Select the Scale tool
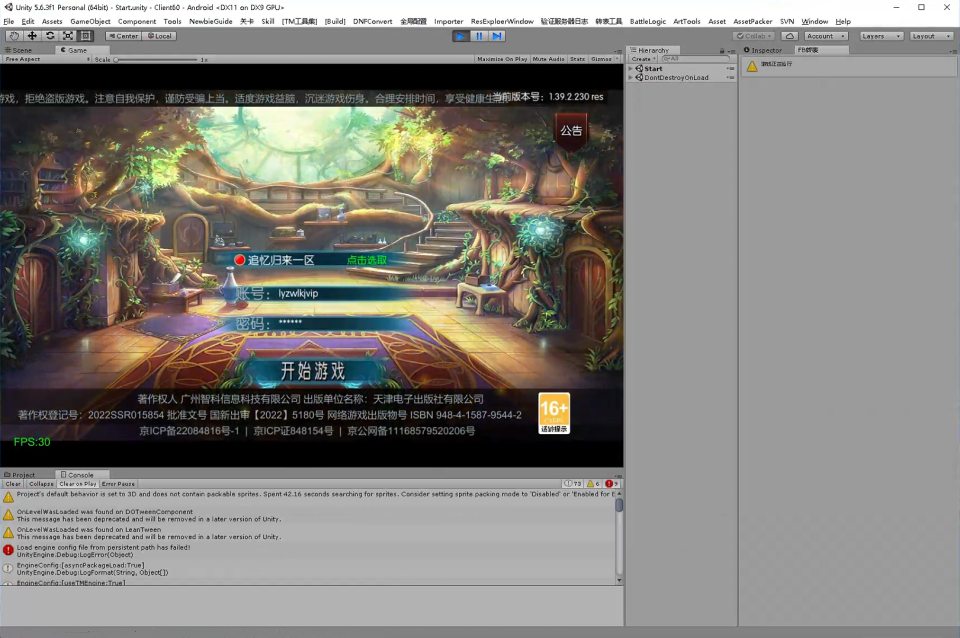This screenshot has height=638, width=960. (68, 36)
